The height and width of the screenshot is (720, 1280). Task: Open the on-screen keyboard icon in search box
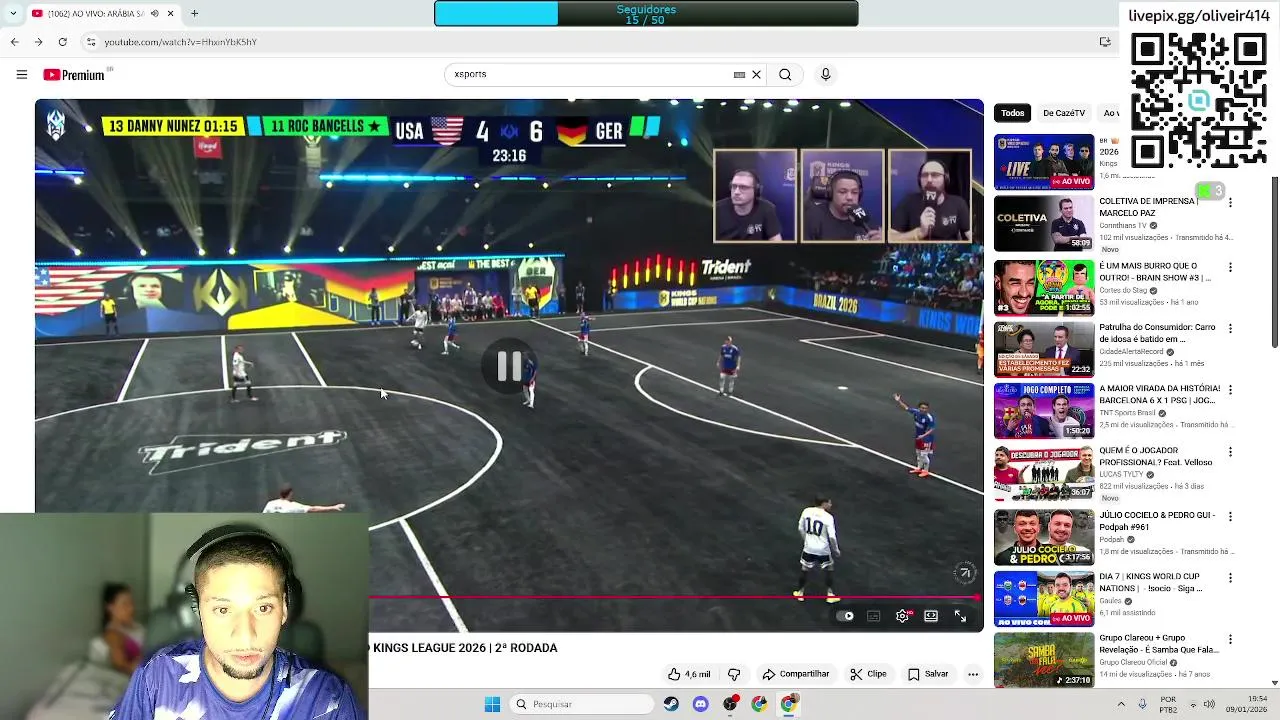click(739, 74)
